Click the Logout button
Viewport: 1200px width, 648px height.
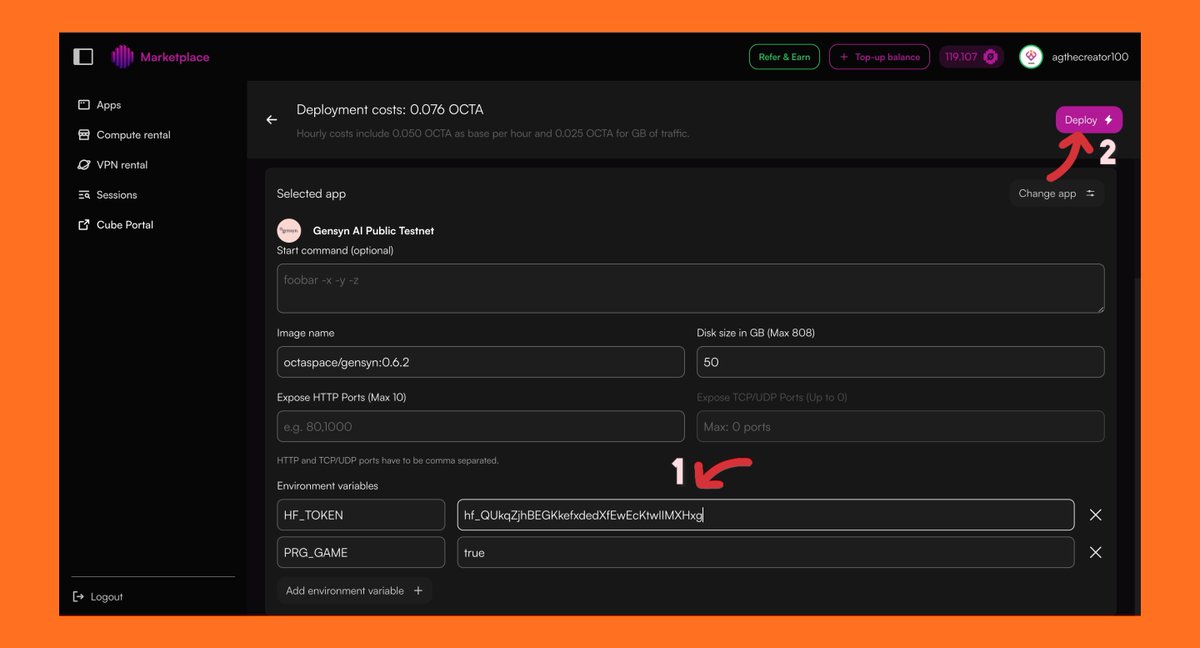tap(98, 597)
